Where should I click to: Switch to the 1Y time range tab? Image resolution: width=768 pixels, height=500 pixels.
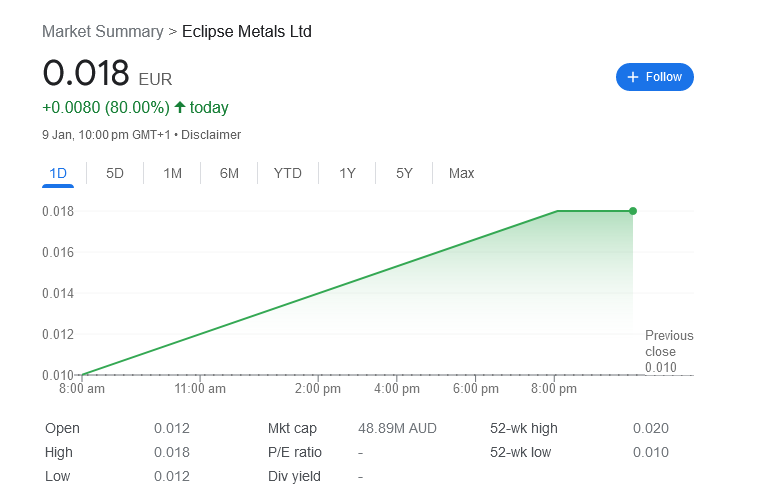(x=347, y=173)
